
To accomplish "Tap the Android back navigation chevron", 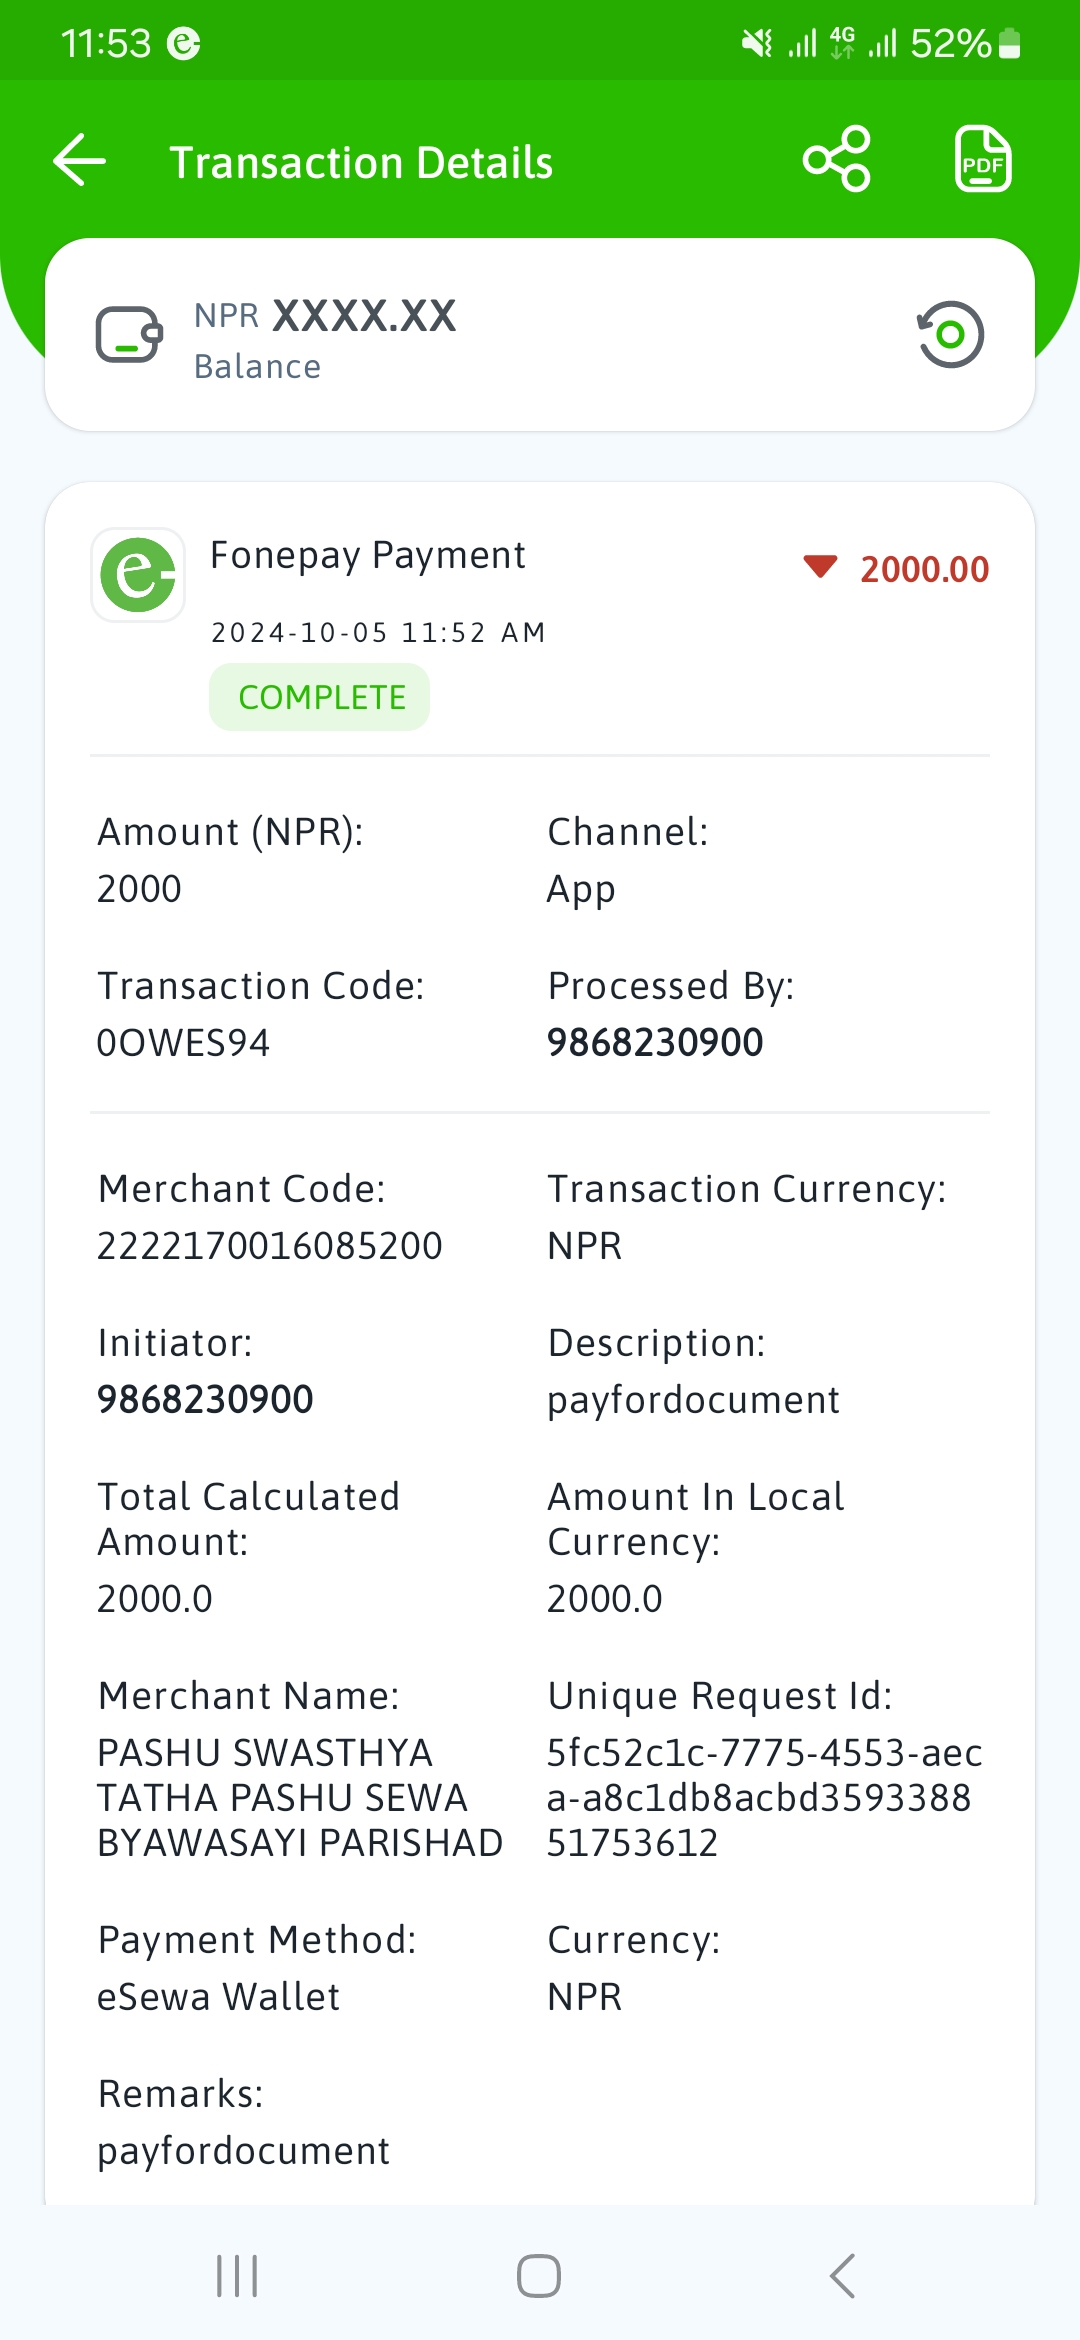I will 842,2276.
